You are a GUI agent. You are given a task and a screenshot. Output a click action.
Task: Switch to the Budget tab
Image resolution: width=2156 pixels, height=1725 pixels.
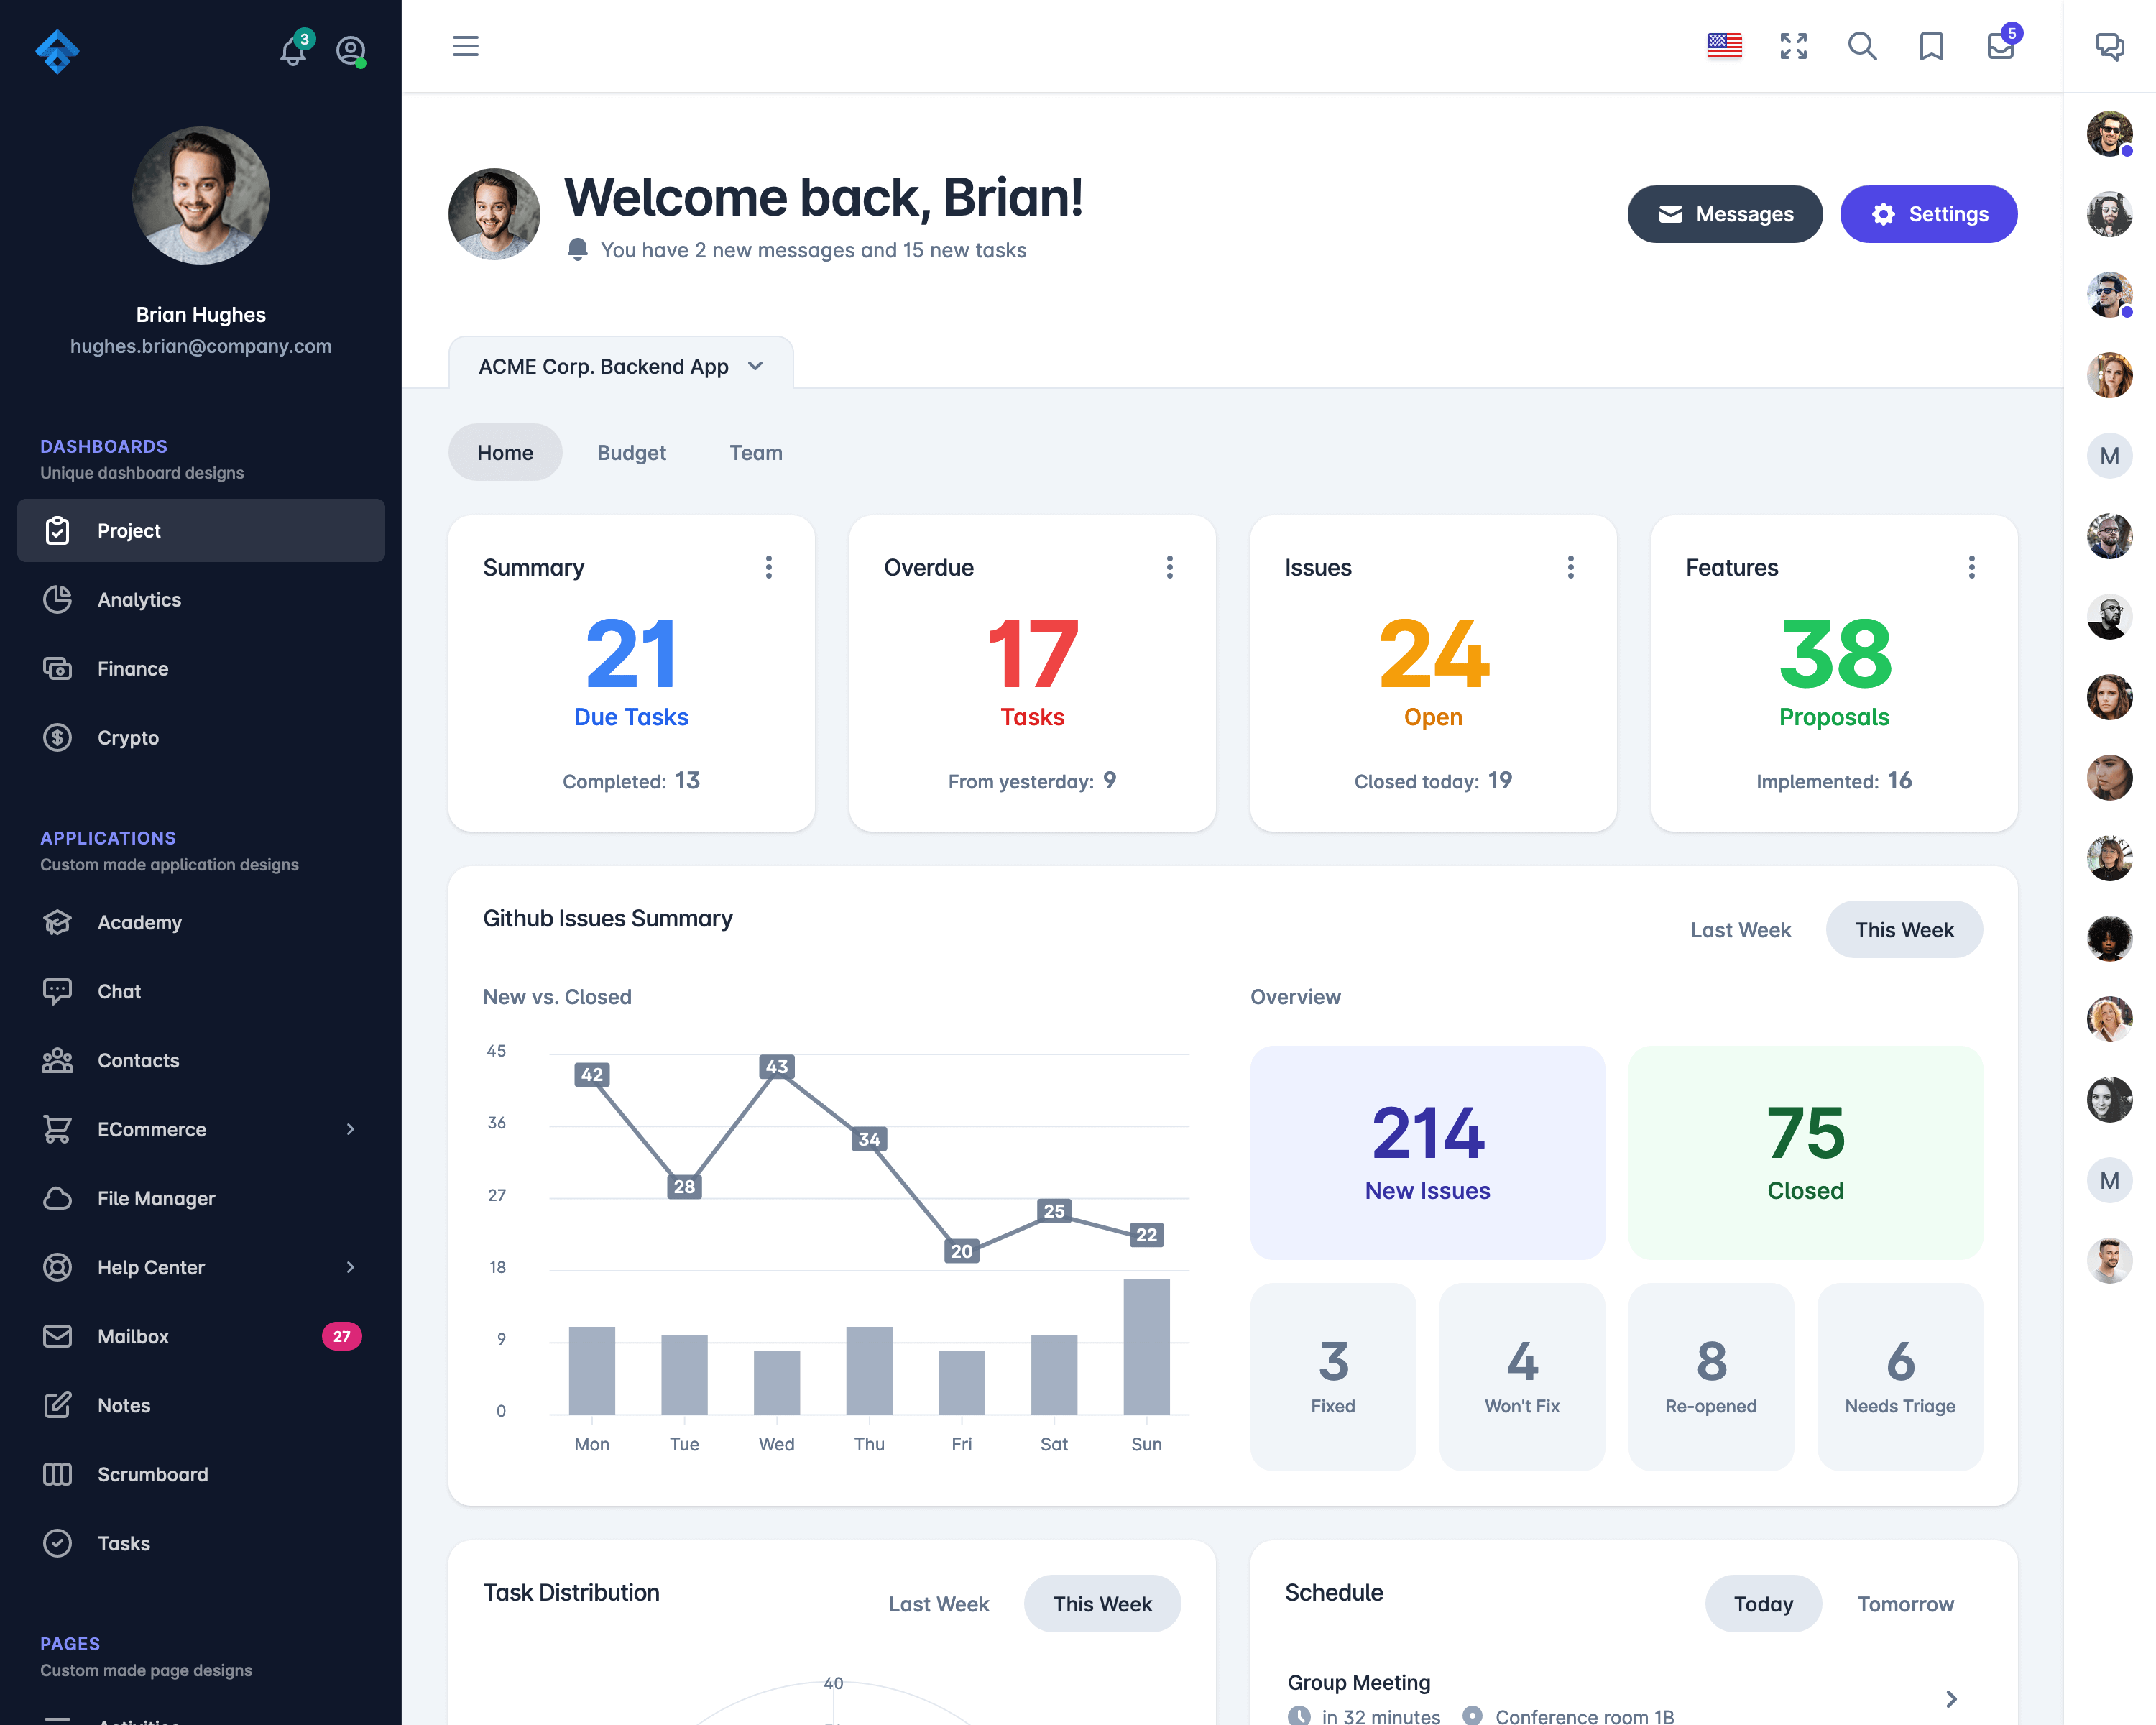click(x=630, y=452)
